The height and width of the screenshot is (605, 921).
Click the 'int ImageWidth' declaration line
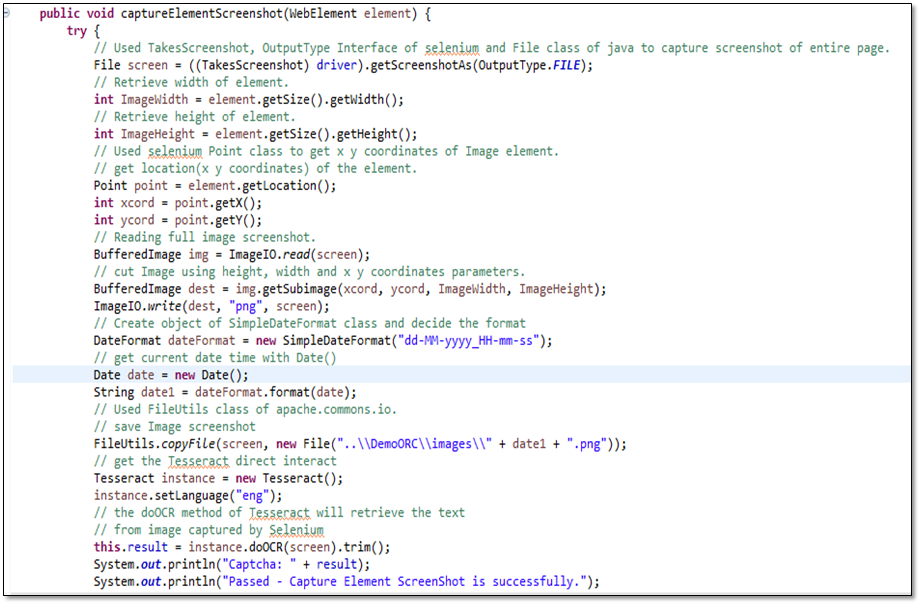pyautogui.click(x=249, y=99)
